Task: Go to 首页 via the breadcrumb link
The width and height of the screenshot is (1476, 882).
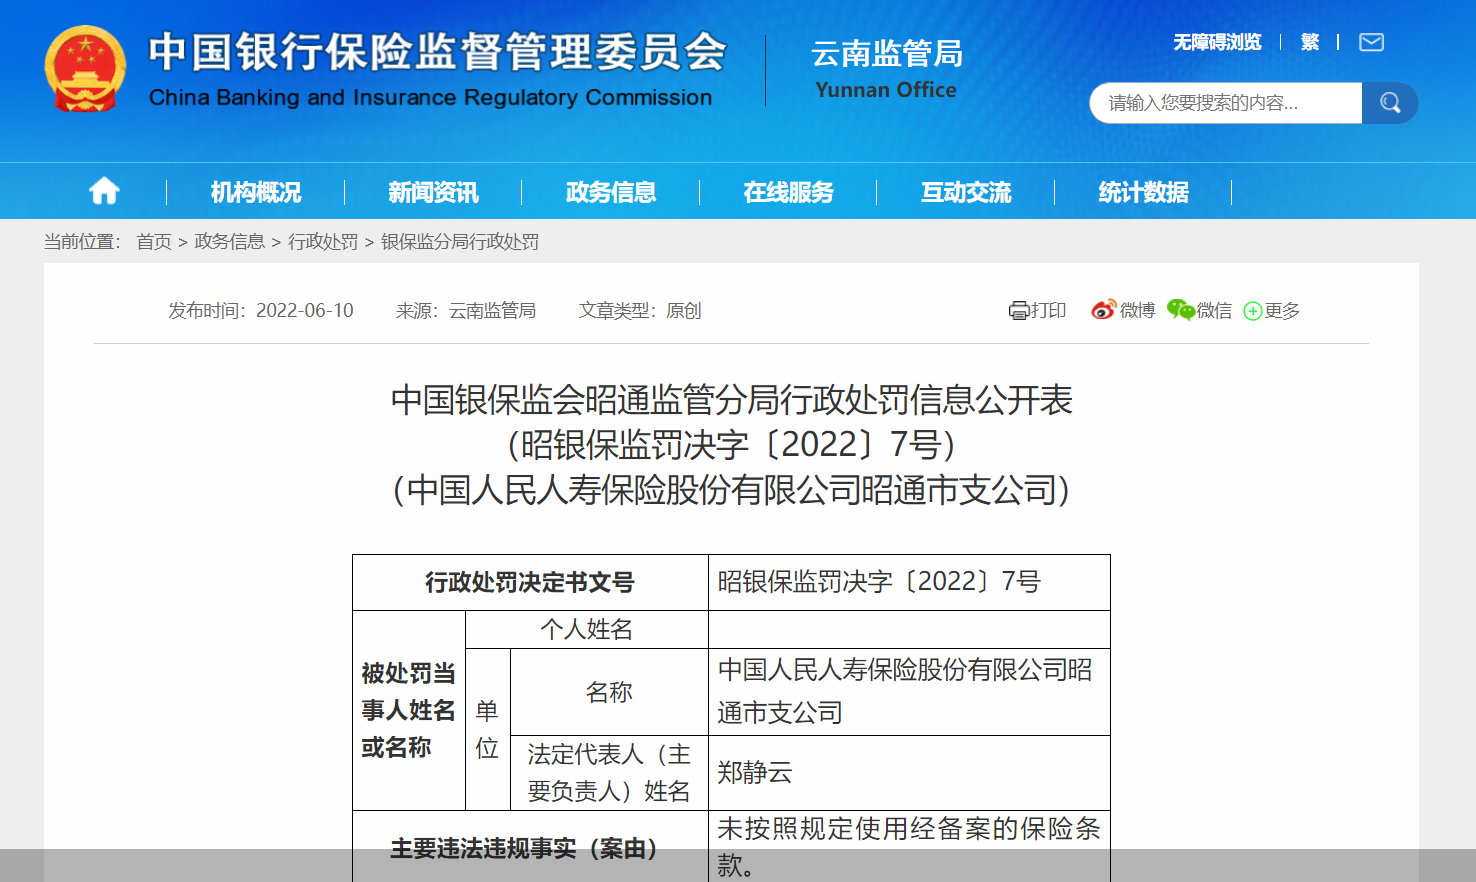Action: (x=151, y=242)
